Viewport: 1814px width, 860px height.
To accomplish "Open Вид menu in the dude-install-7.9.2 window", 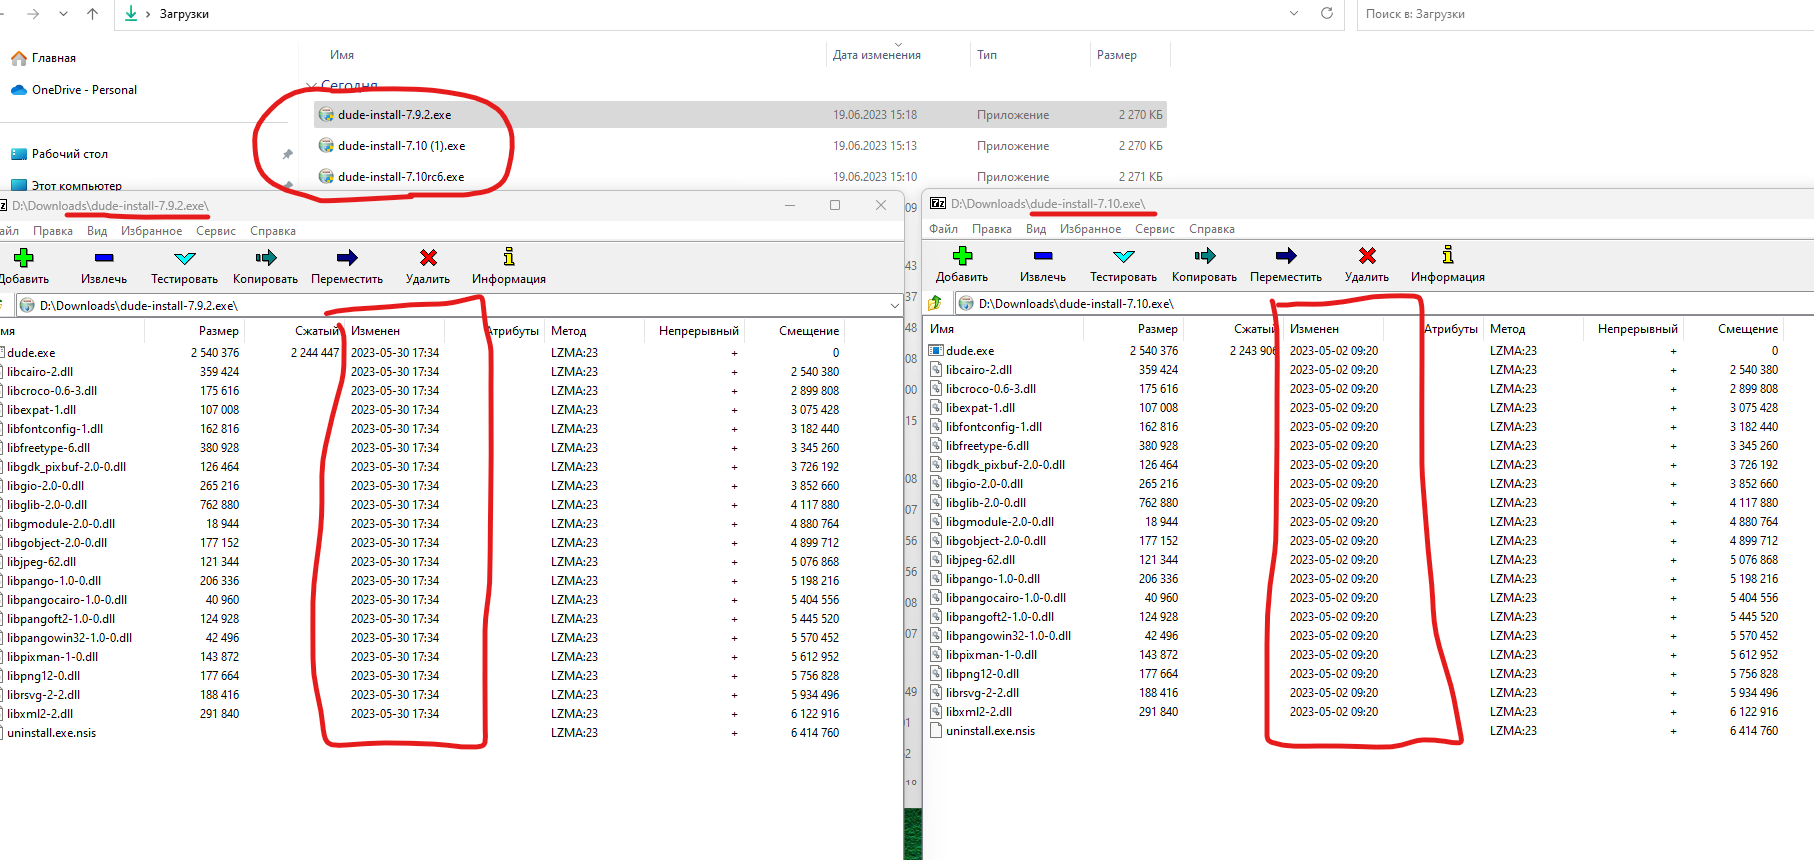I will tap(97, 231).
